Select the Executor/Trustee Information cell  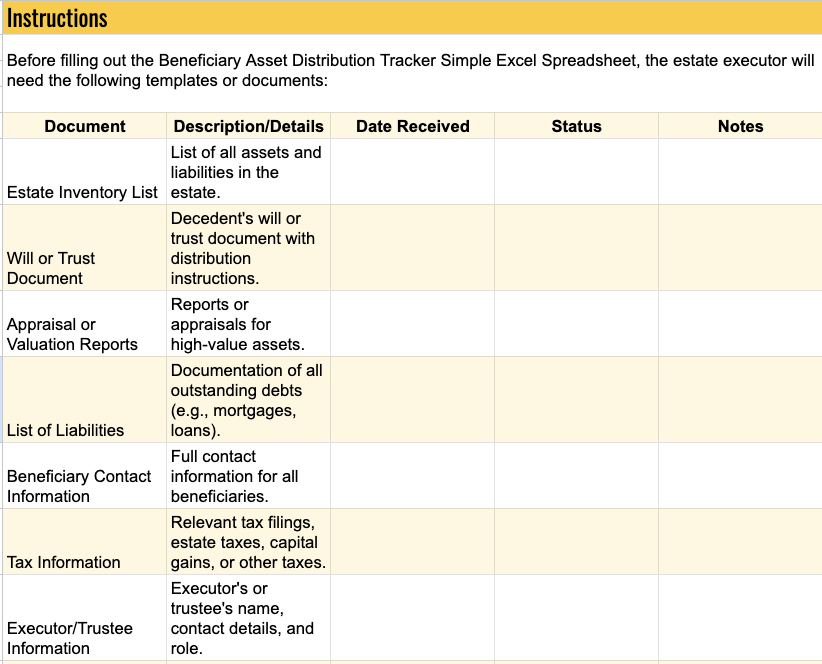coord(85,618)
